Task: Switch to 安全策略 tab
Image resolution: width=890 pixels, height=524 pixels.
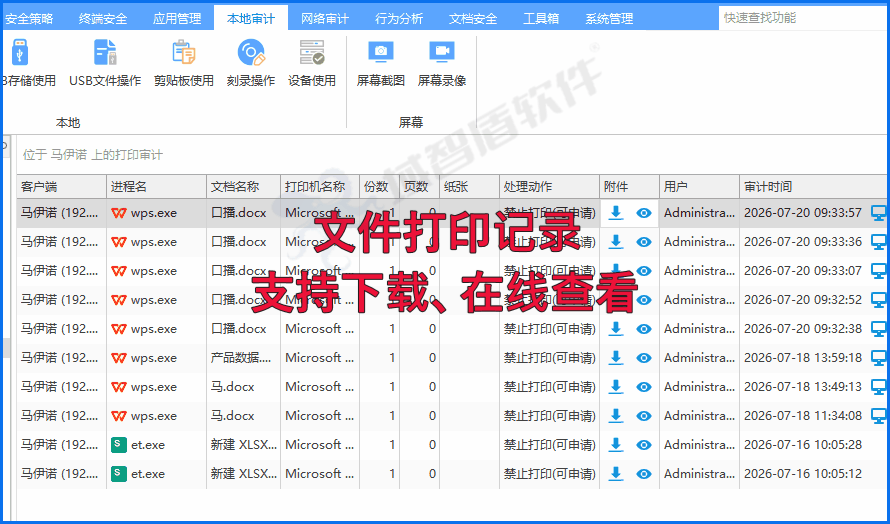Action: pyautogui.click(x=28, y=18)
